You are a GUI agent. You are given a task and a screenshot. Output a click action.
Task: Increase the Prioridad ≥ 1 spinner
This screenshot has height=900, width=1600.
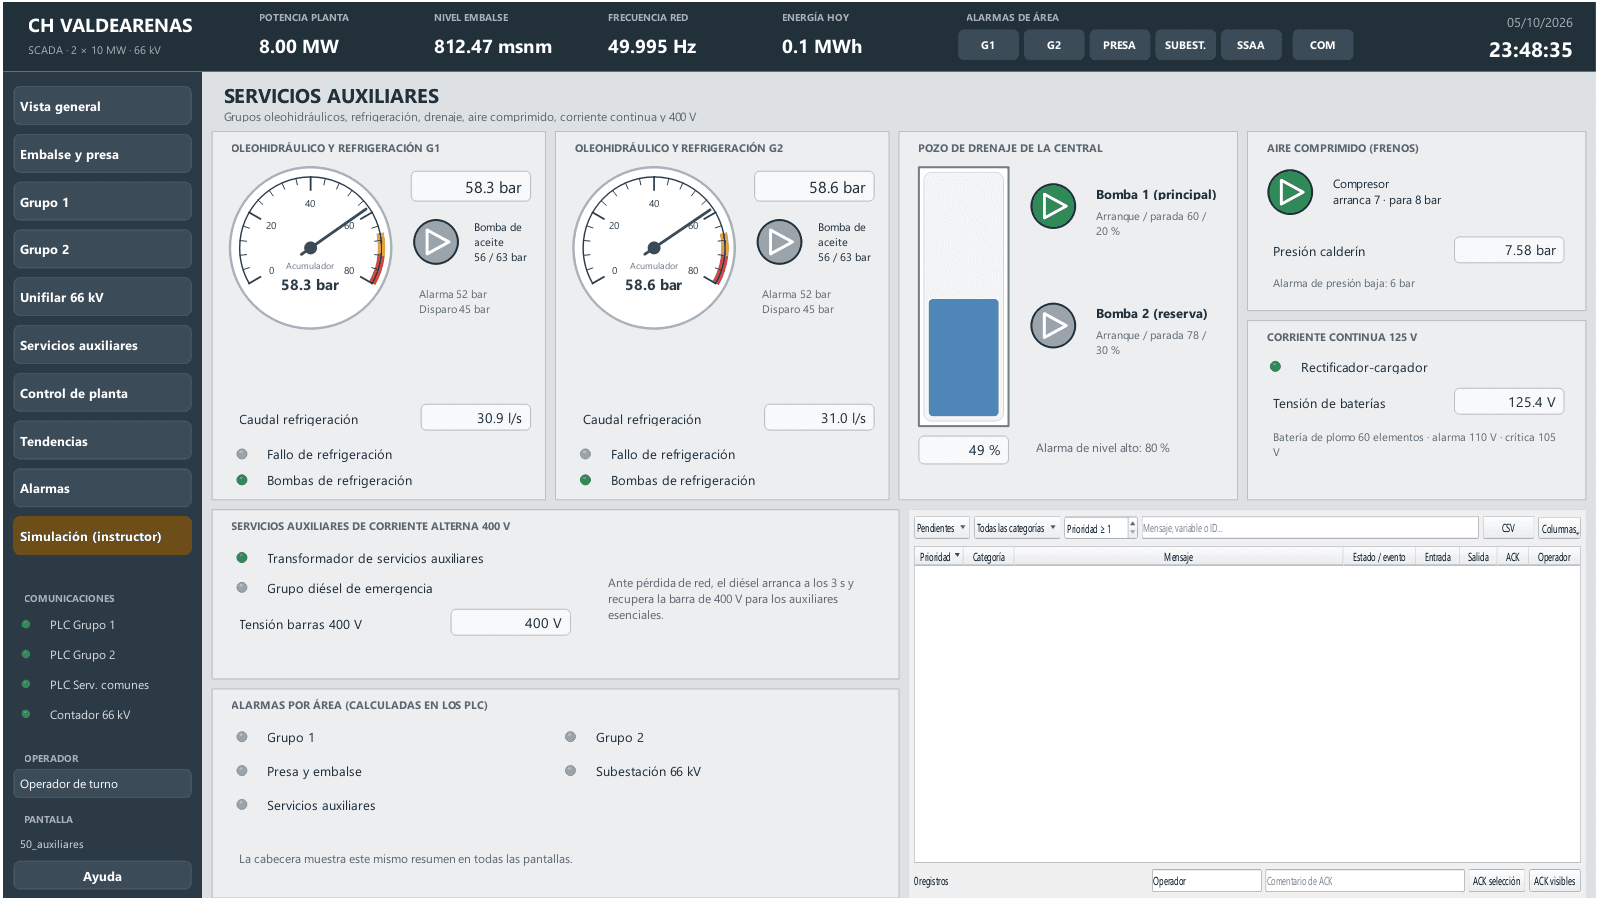[x=1132, y=523]
